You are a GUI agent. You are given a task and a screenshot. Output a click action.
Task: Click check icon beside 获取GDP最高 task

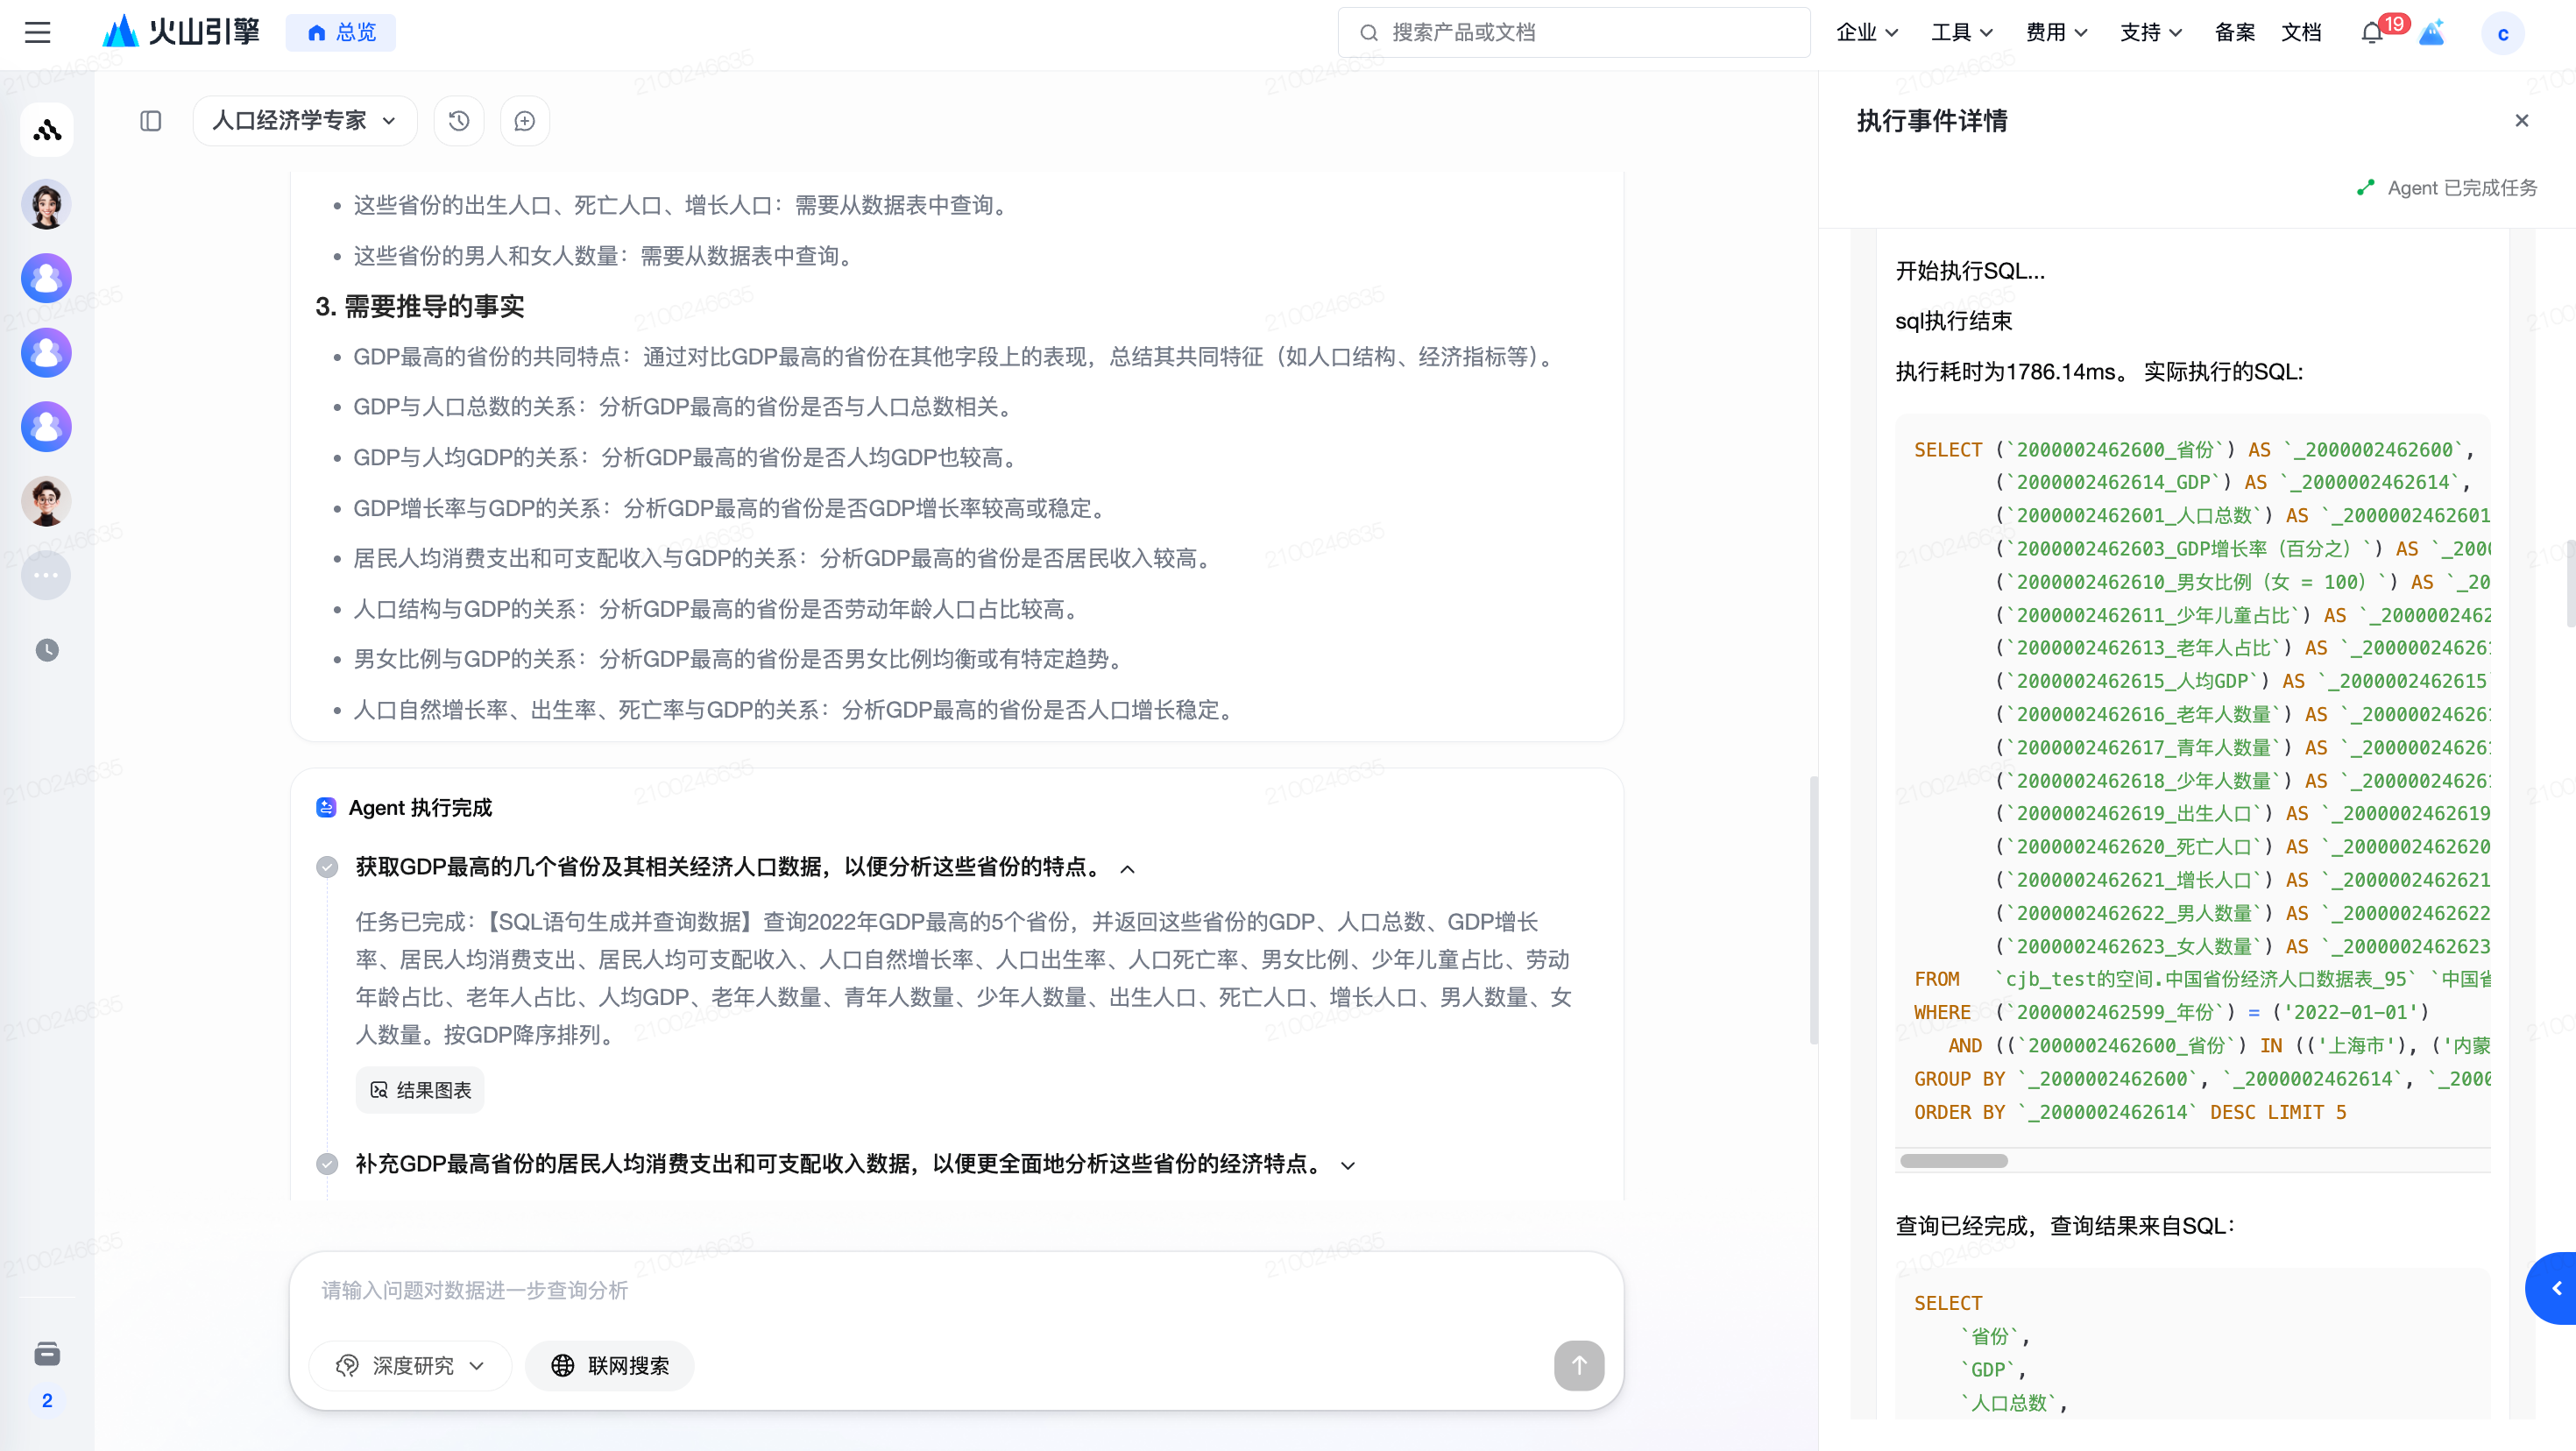(x=327, y=867)
